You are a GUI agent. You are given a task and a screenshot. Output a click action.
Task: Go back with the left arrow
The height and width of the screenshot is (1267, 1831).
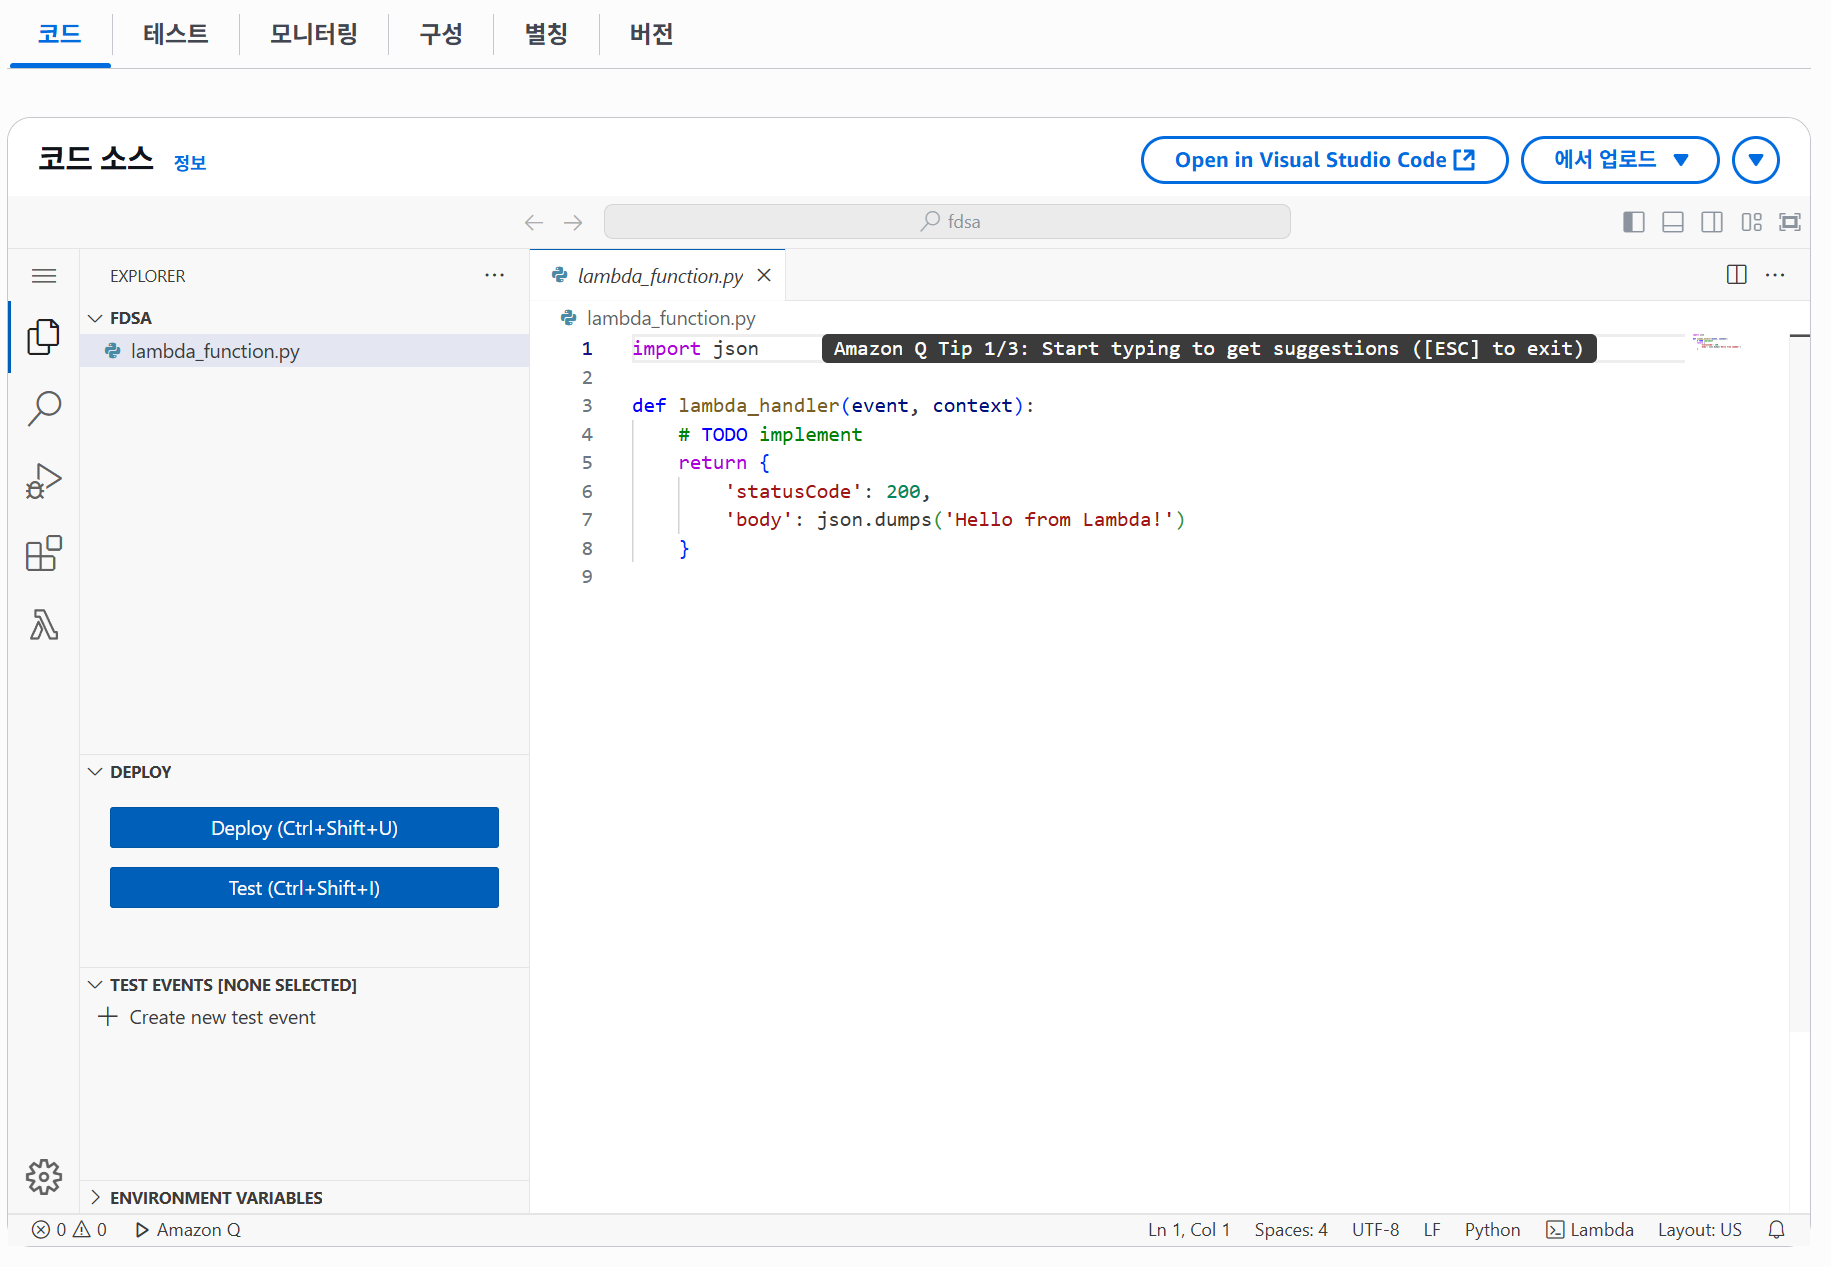click(x=534, y=222)
